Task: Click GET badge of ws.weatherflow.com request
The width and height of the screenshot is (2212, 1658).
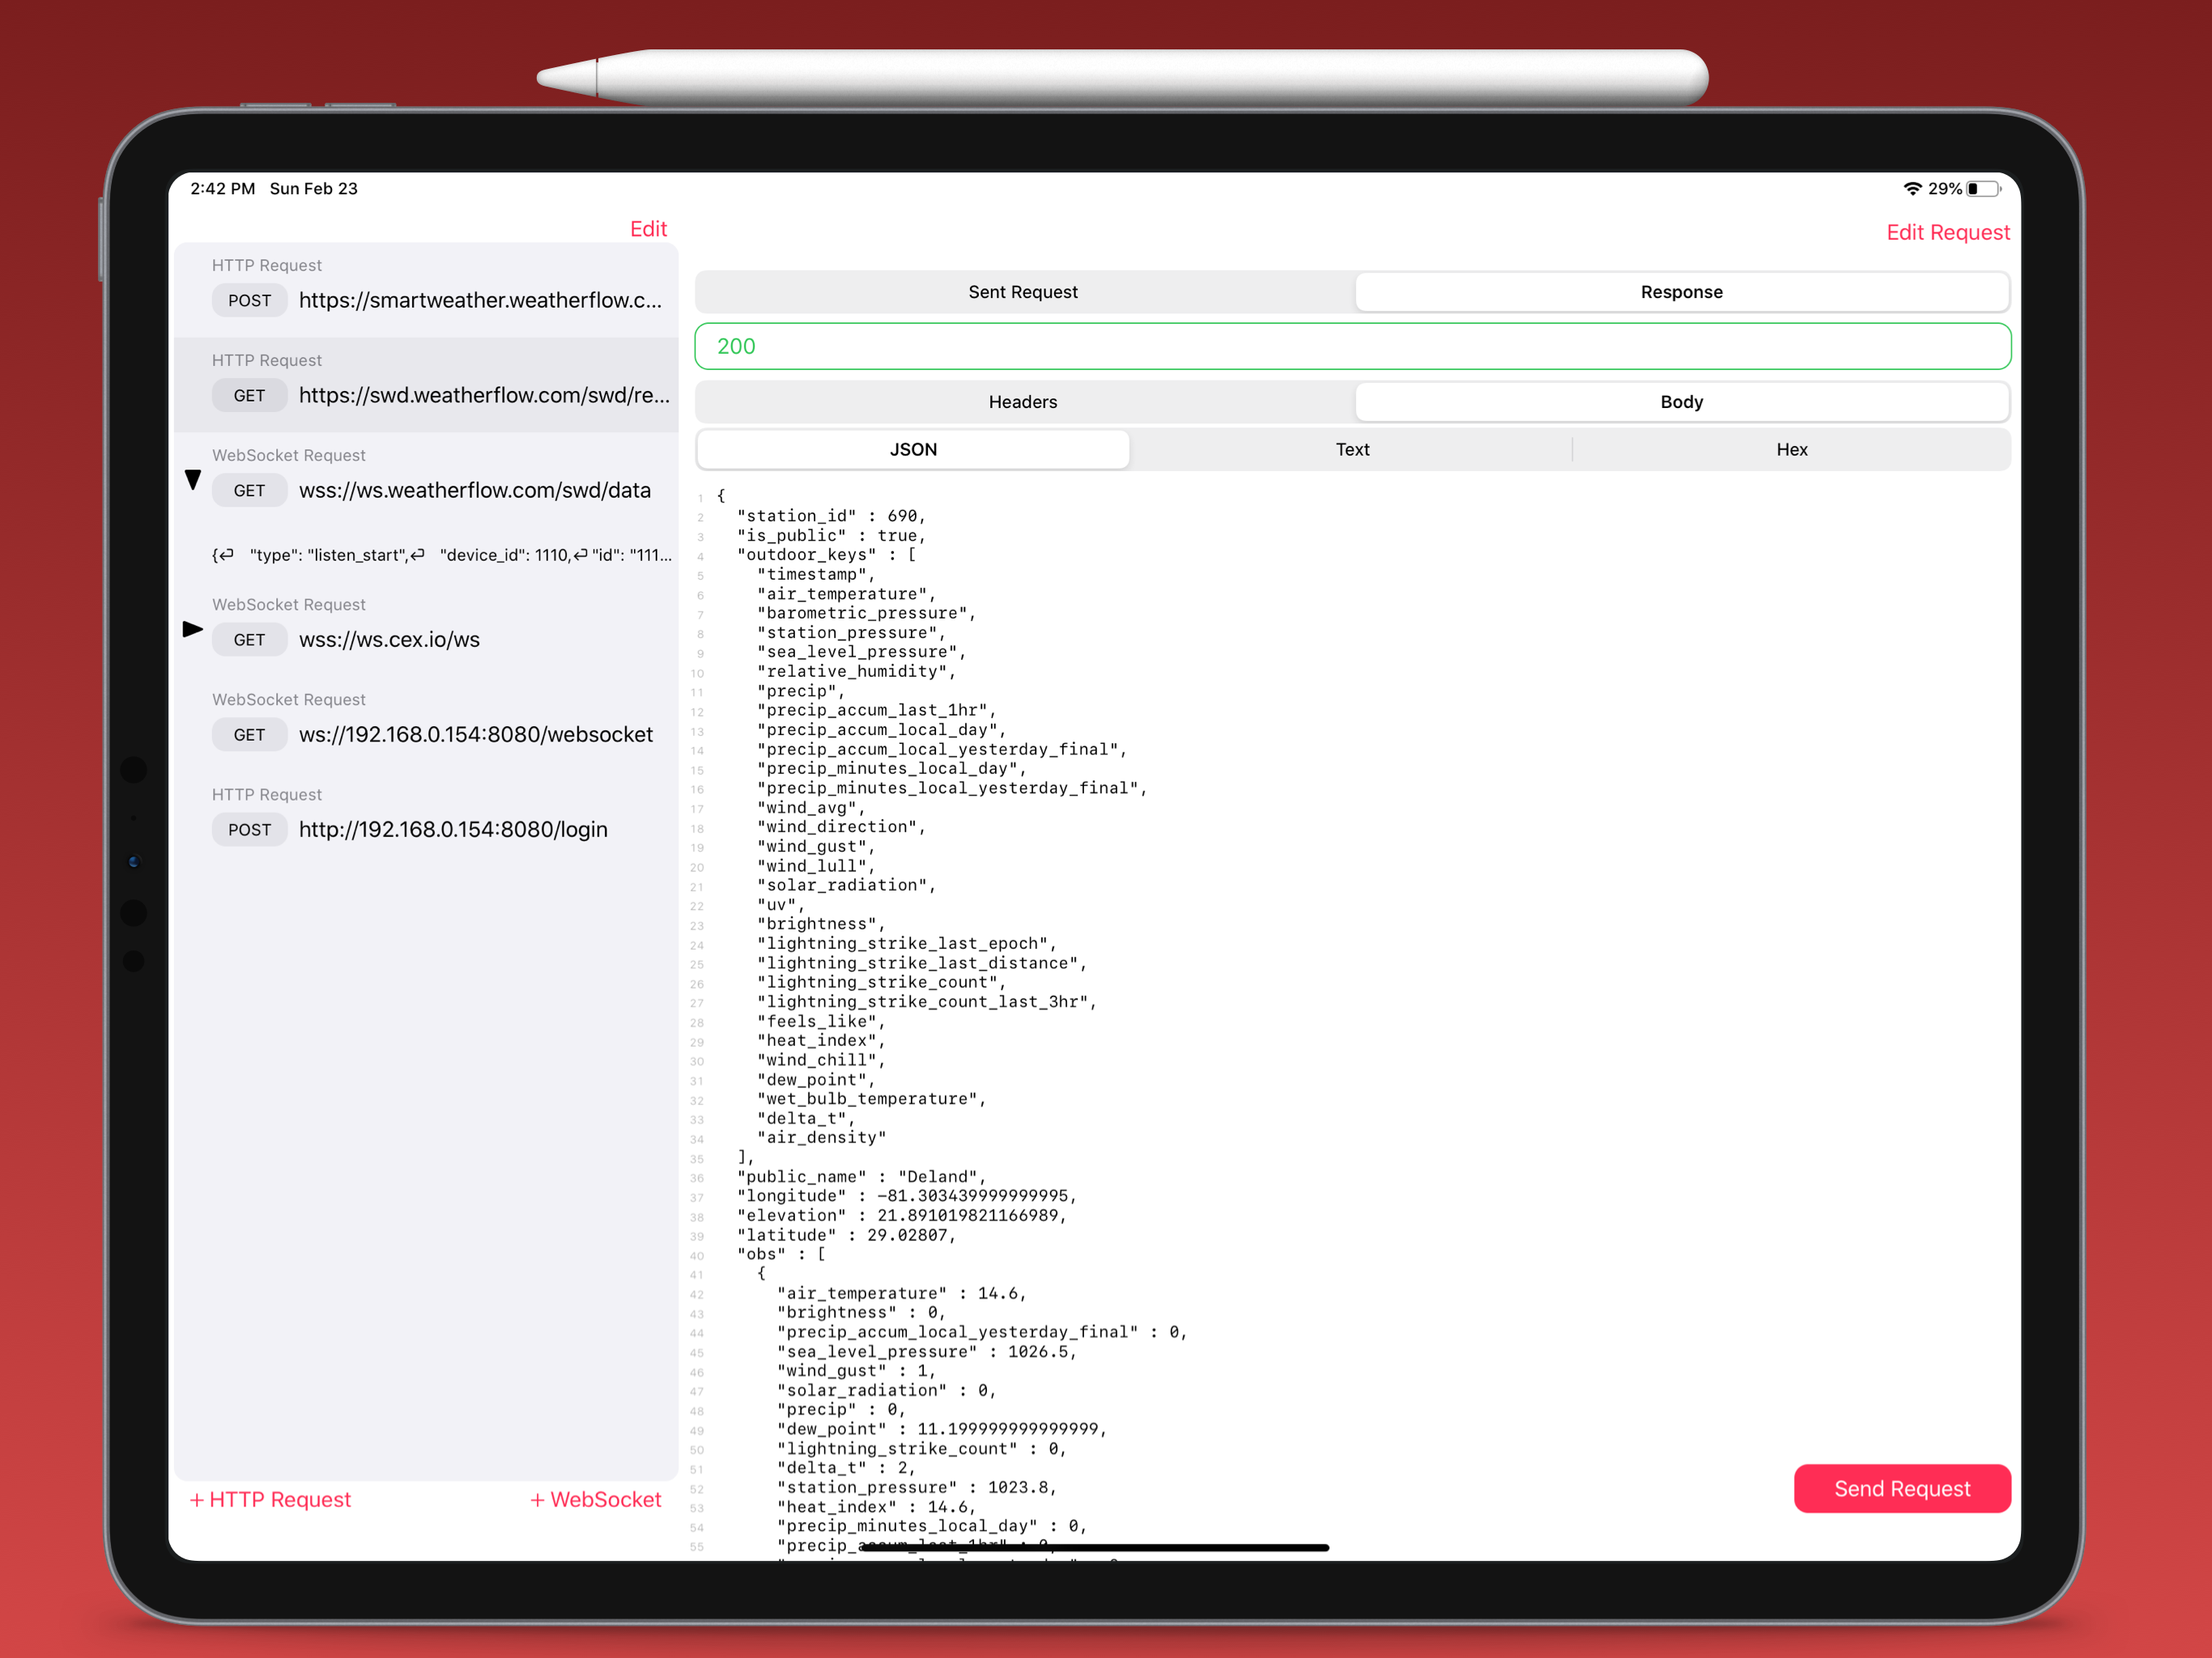Action: pos(249,490)
